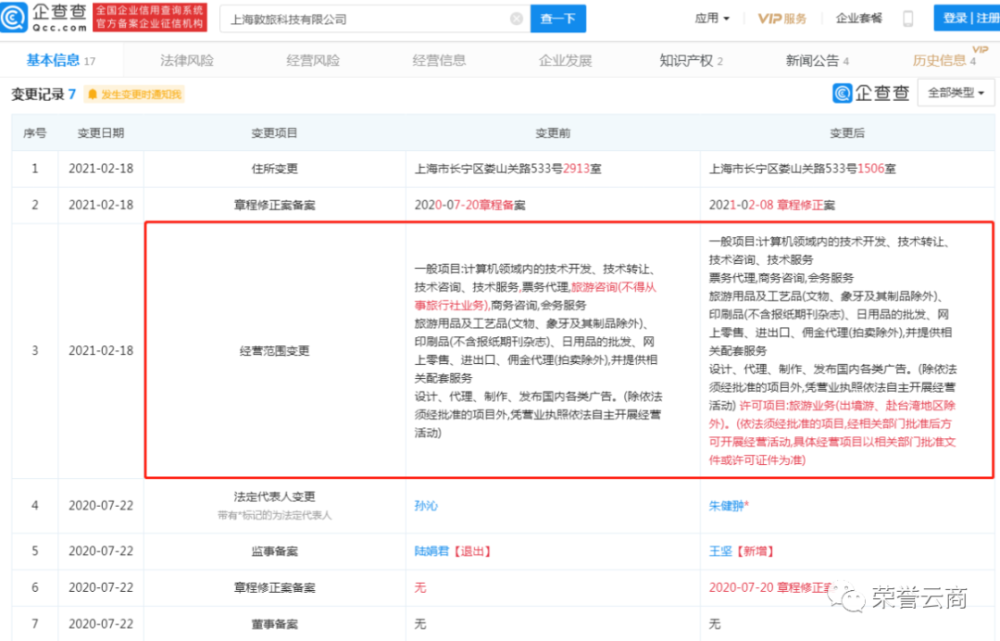Click the 变更项目 column header
1000x641 pixels.
(x=274, y=133)
